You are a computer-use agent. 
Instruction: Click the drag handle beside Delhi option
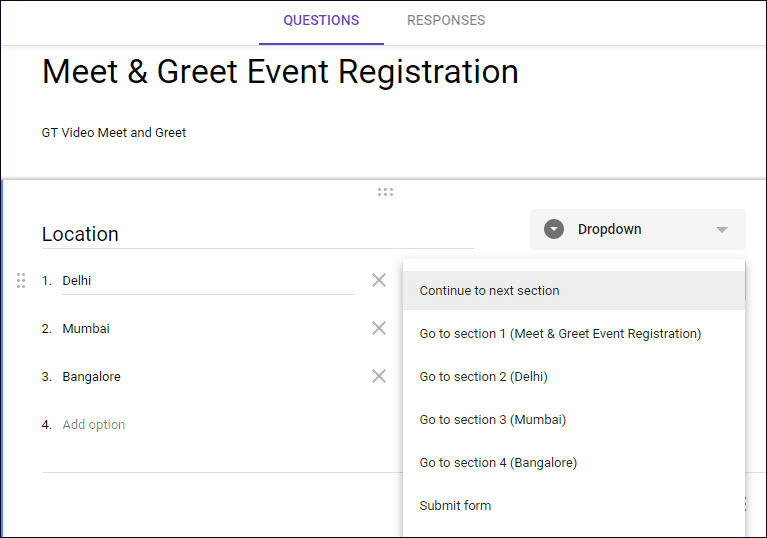21,280
